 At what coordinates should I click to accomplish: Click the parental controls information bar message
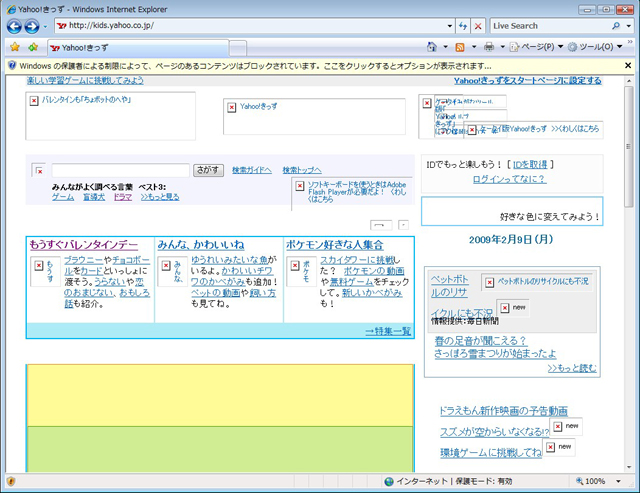pyautogui.click(x=255, y=66)
